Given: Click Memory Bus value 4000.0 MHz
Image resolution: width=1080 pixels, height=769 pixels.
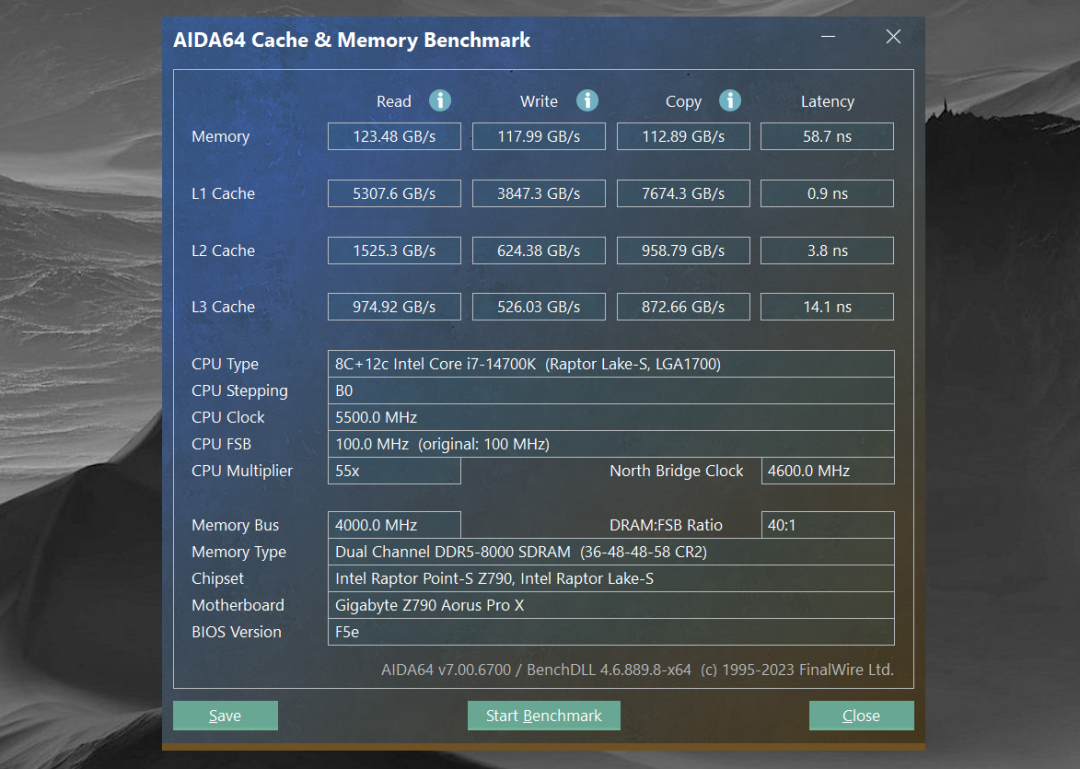Looking at the screenshot, I should tap(394, 525).
